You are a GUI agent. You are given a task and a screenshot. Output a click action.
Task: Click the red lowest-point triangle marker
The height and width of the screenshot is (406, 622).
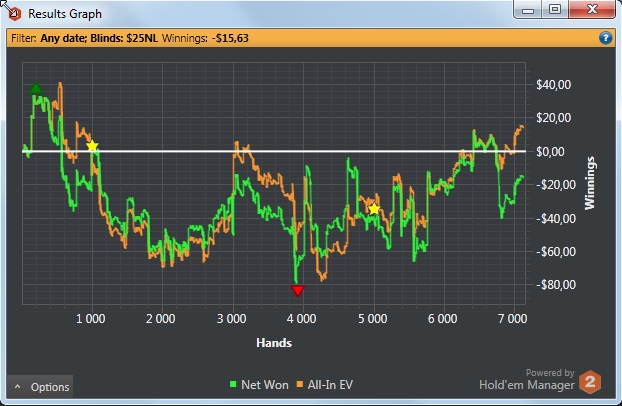point(298,291)
